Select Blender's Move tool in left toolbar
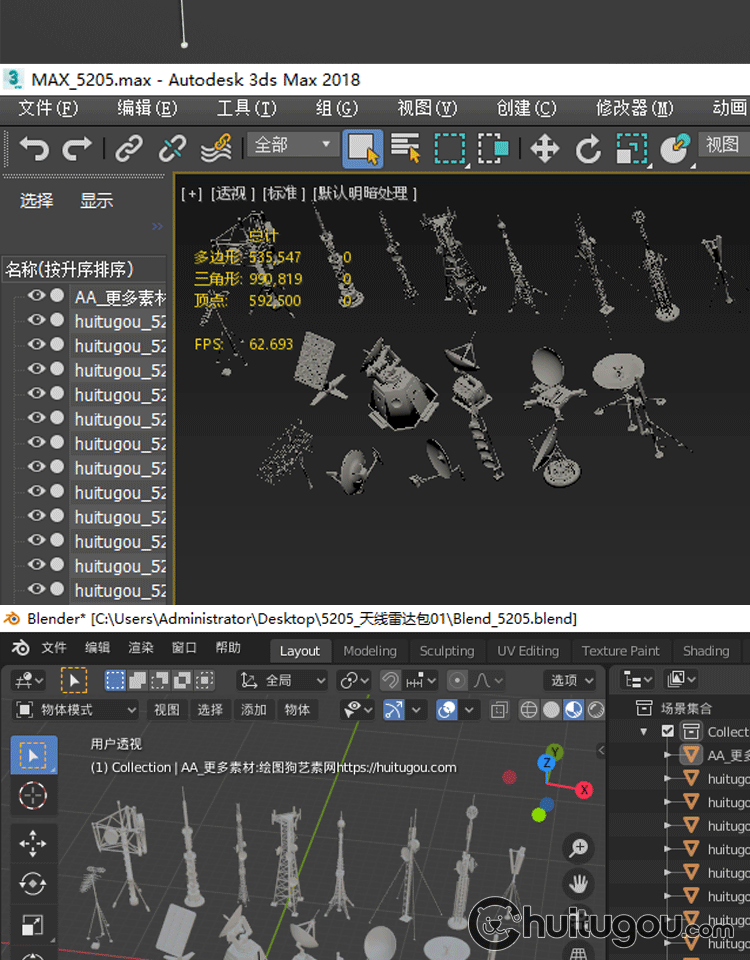Viewport: 750px width, 960px height. (33, 843)
